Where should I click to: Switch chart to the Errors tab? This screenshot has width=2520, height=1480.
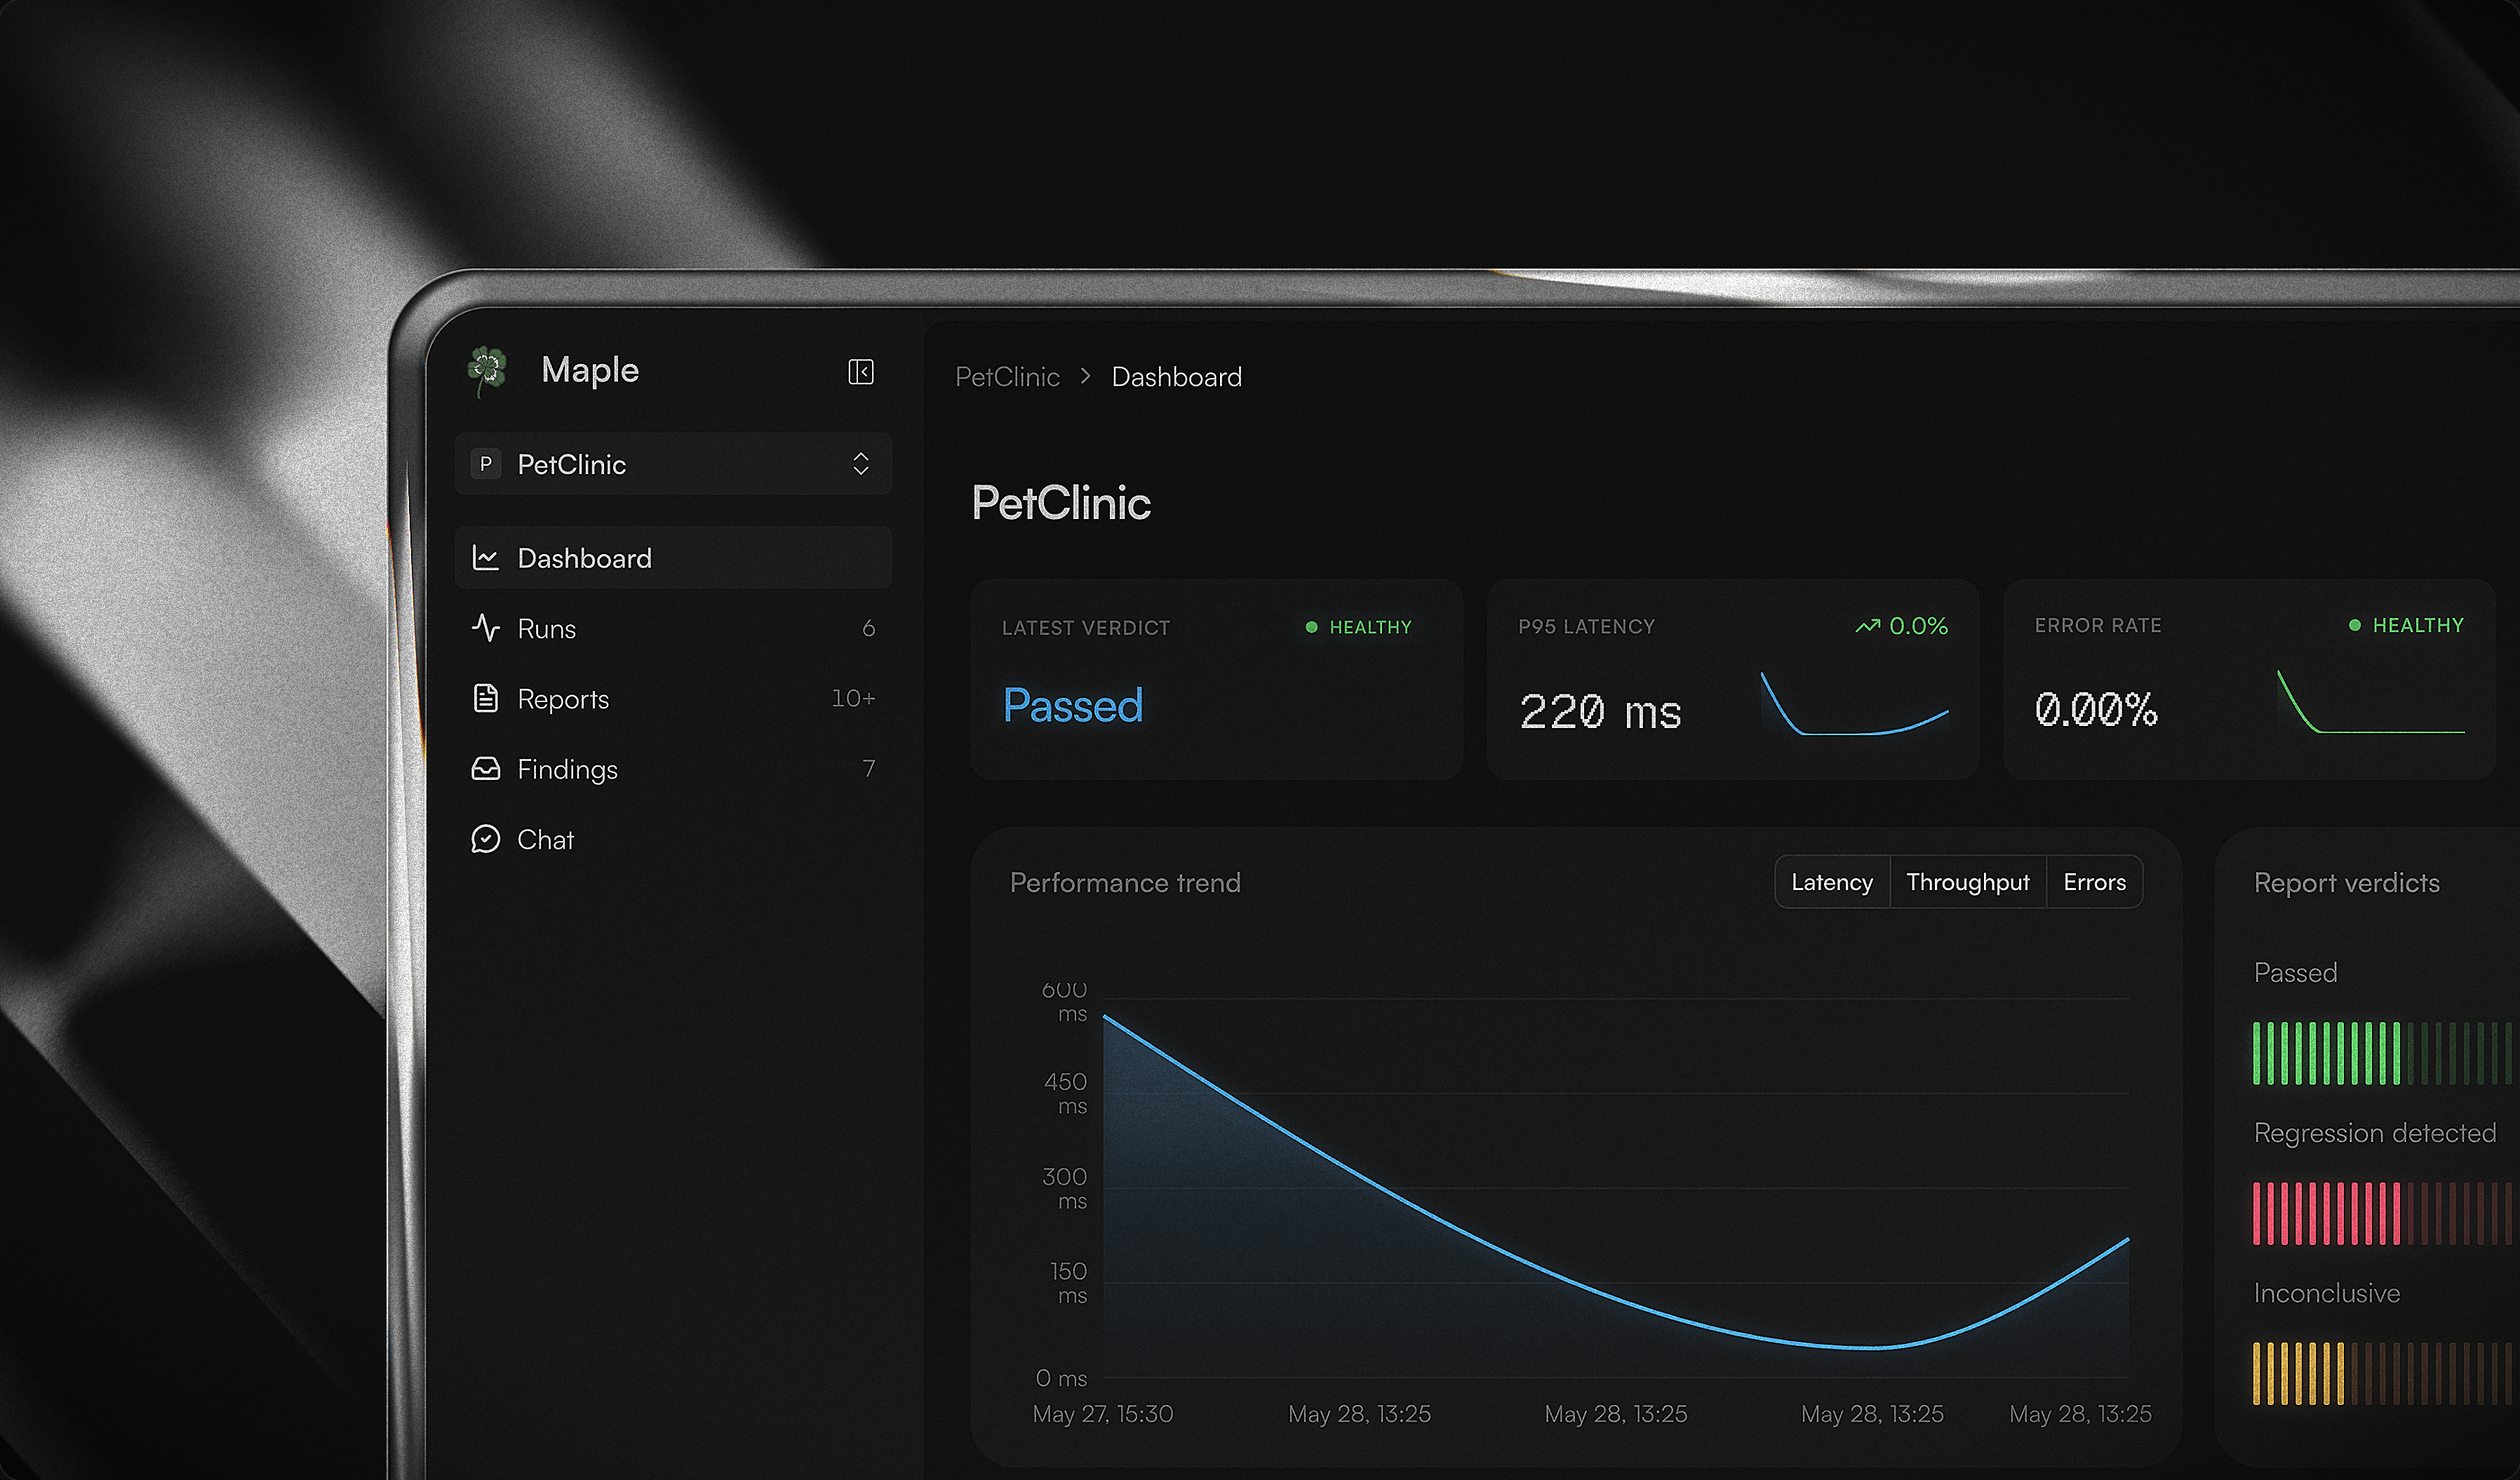2095,882
